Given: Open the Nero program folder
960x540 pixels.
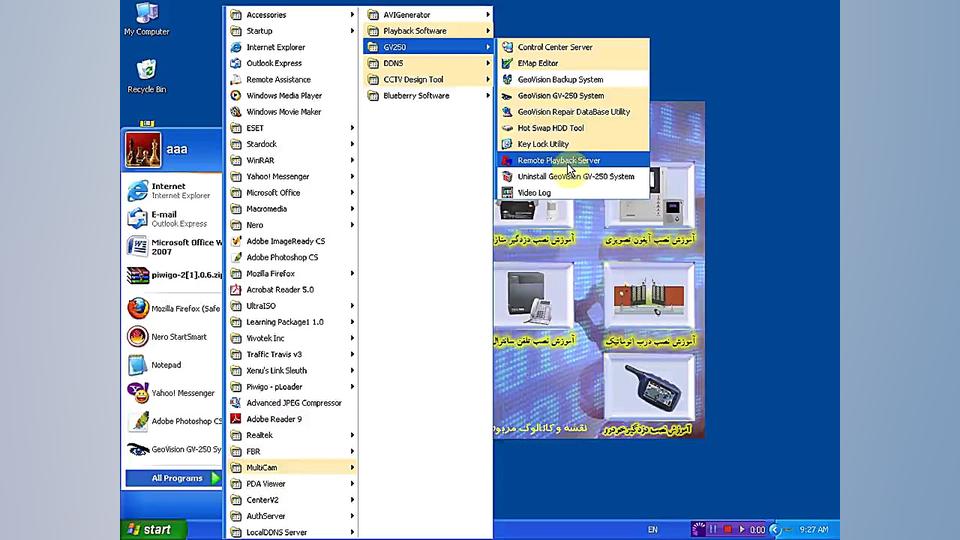Looking at the screenshot, I should click(291, 225).
